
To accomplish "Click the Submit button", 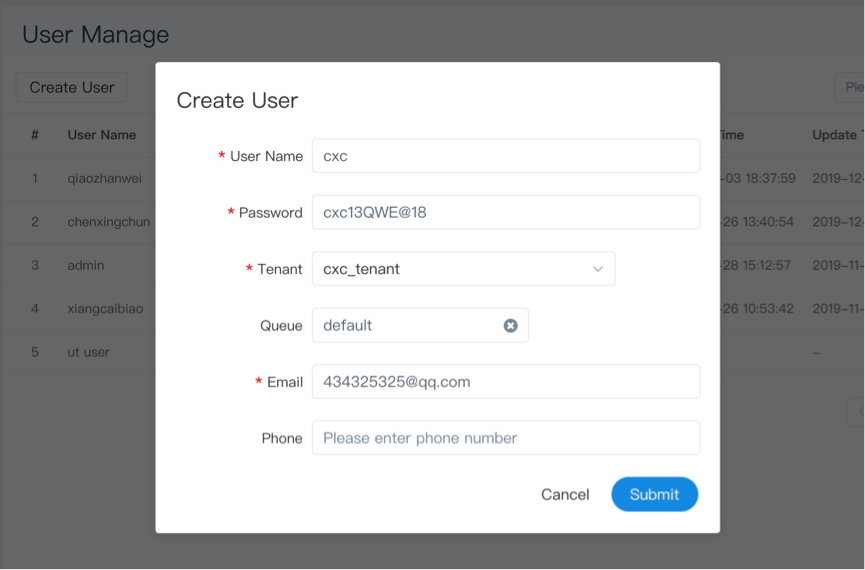I will click(654, 494).
